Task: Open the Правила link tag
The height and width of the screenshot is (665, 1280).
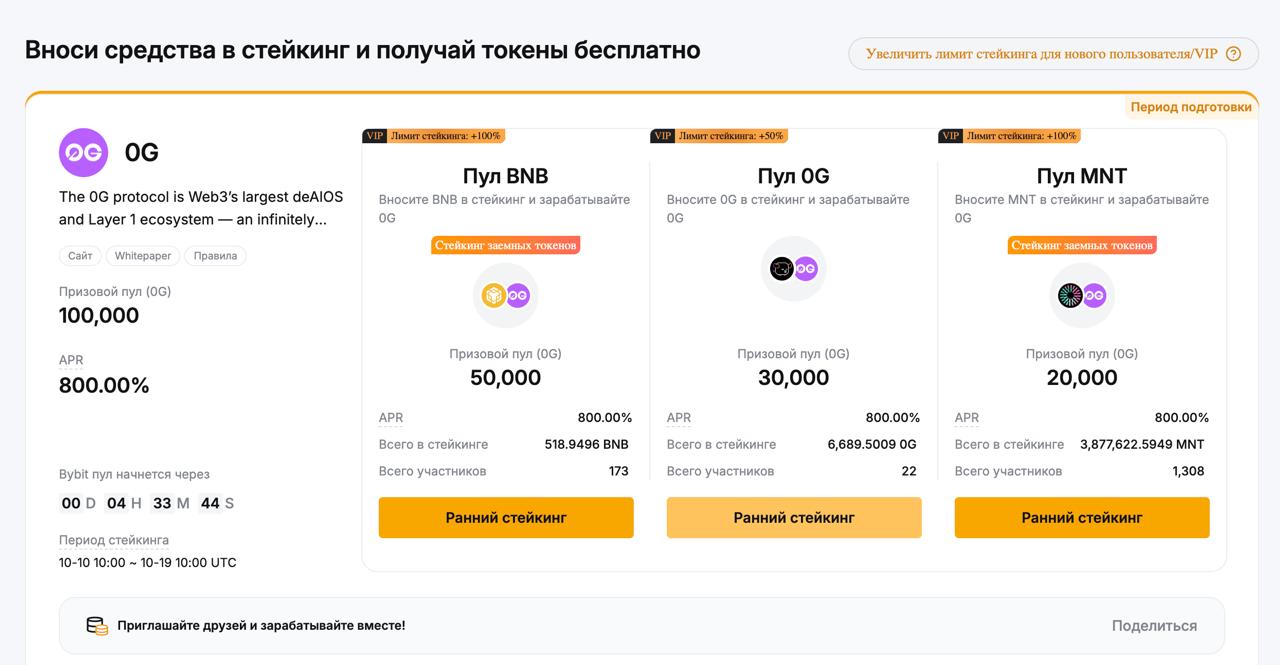Action: (216, 256)
